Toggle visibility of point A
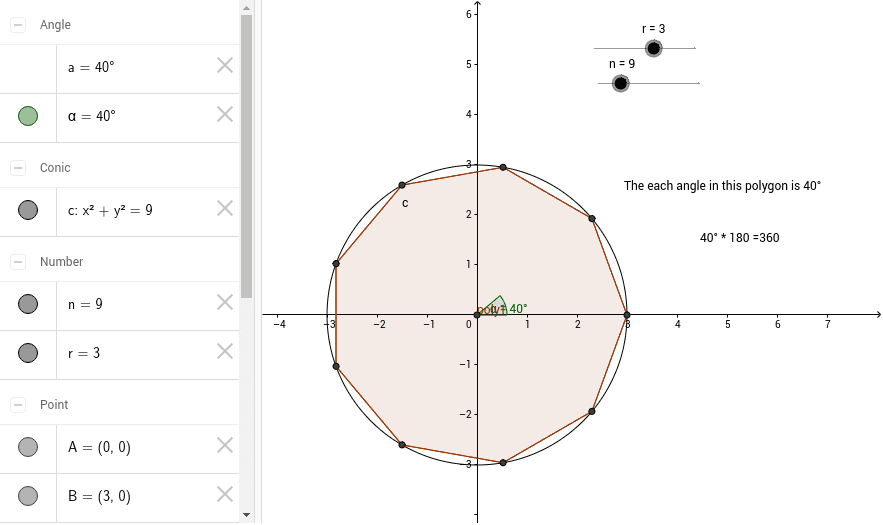 coord(28,447)
